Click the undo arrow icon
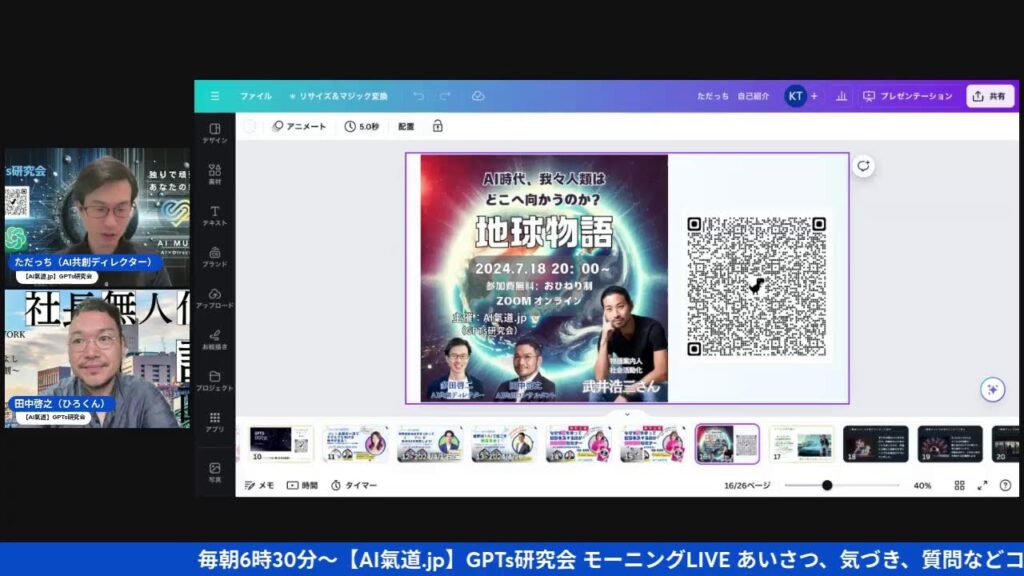The width and height of the screenshot is (1024, 576). click(418, 96)
